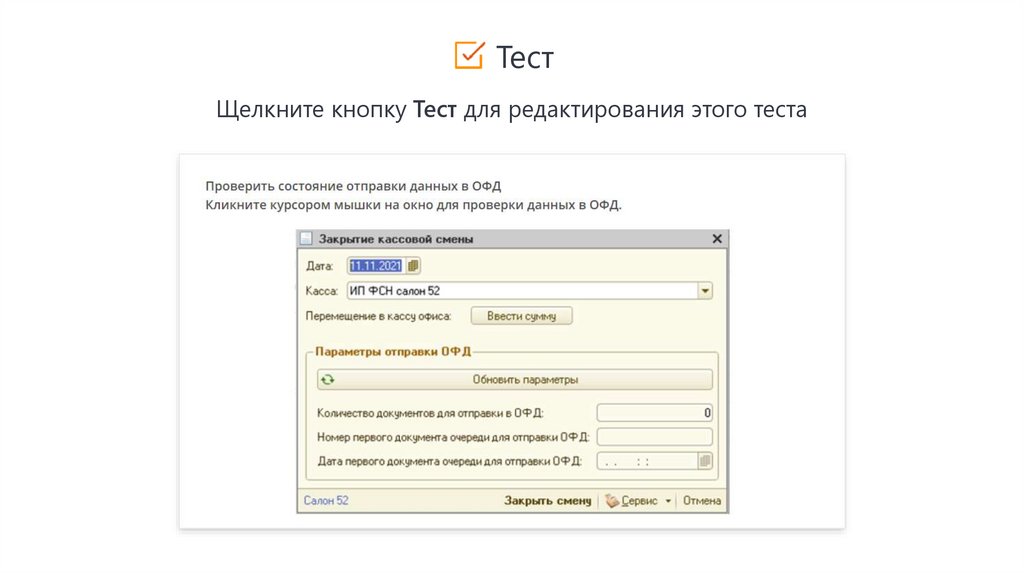Screen dimensions: 1024x574
Task: Click the green refresh arrows icon
Action: [x=328, y=380]
